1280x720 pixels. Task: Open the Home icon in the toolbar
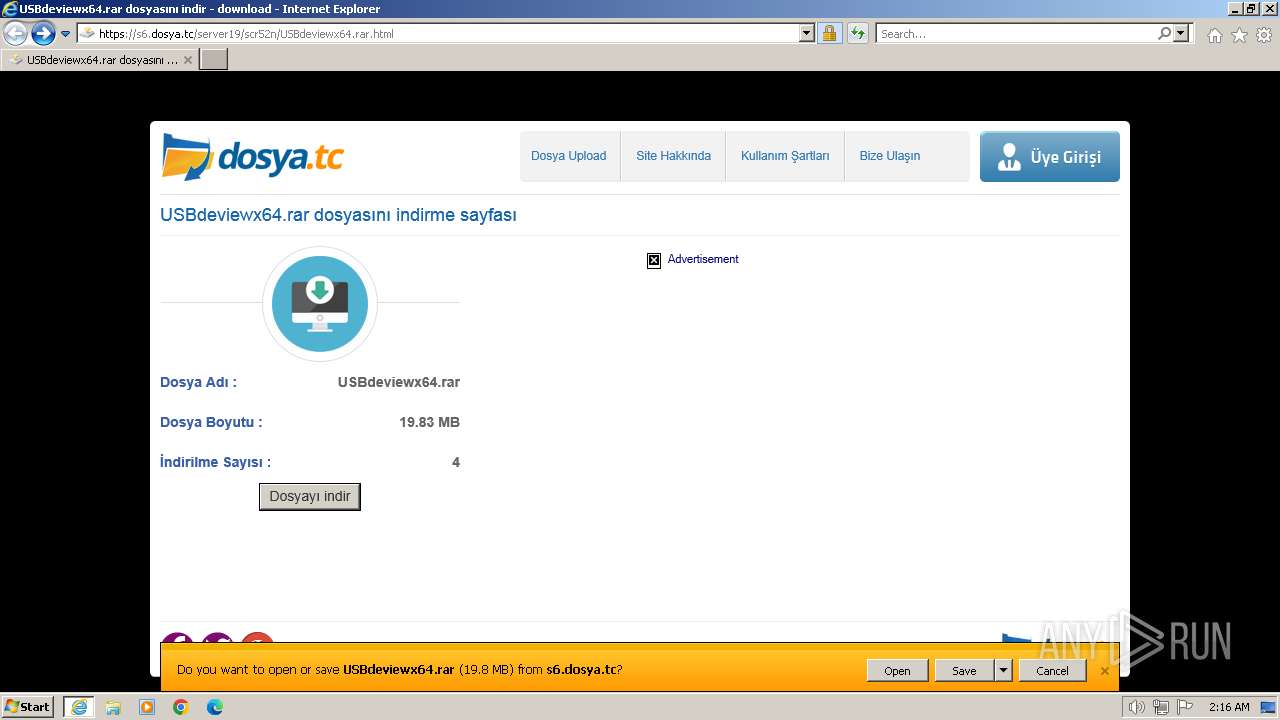click(1214, 35)
